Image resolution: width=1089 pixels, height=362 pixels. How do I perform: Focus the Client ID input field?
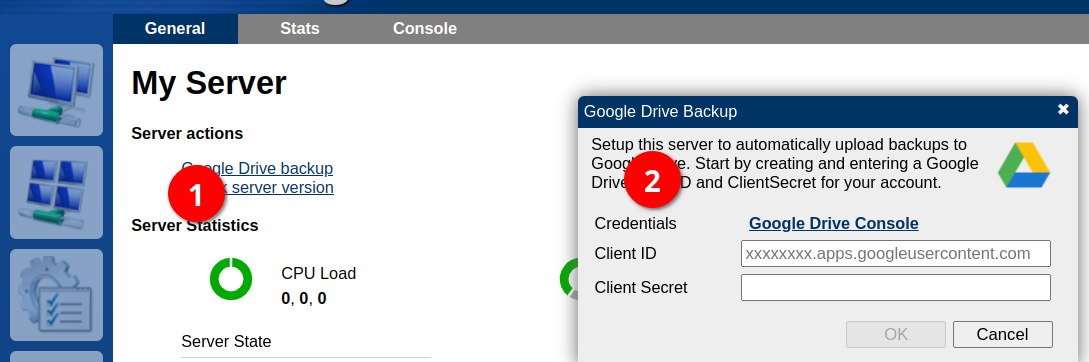point(895,254)
